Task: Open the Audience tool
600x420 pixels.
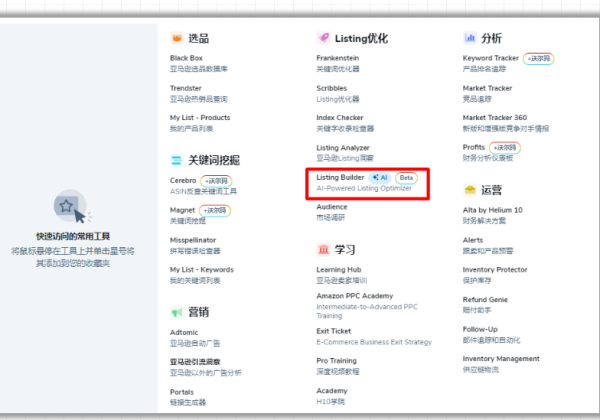Action: coord(332,207)
